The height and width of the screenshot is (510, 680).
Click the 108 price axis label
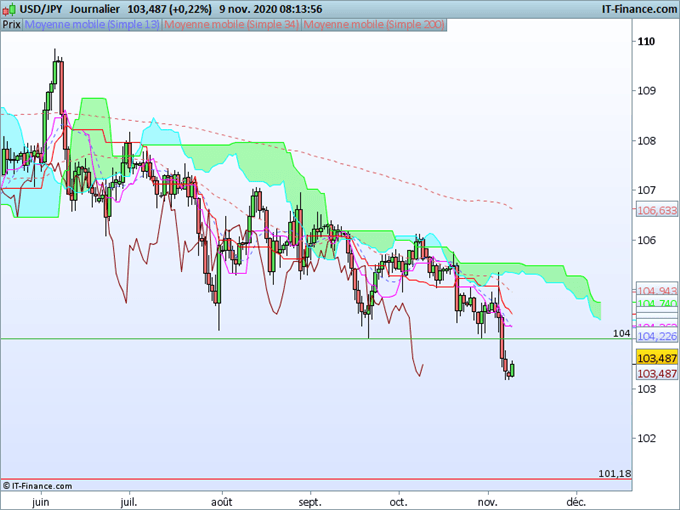click(x=646, y=141)
